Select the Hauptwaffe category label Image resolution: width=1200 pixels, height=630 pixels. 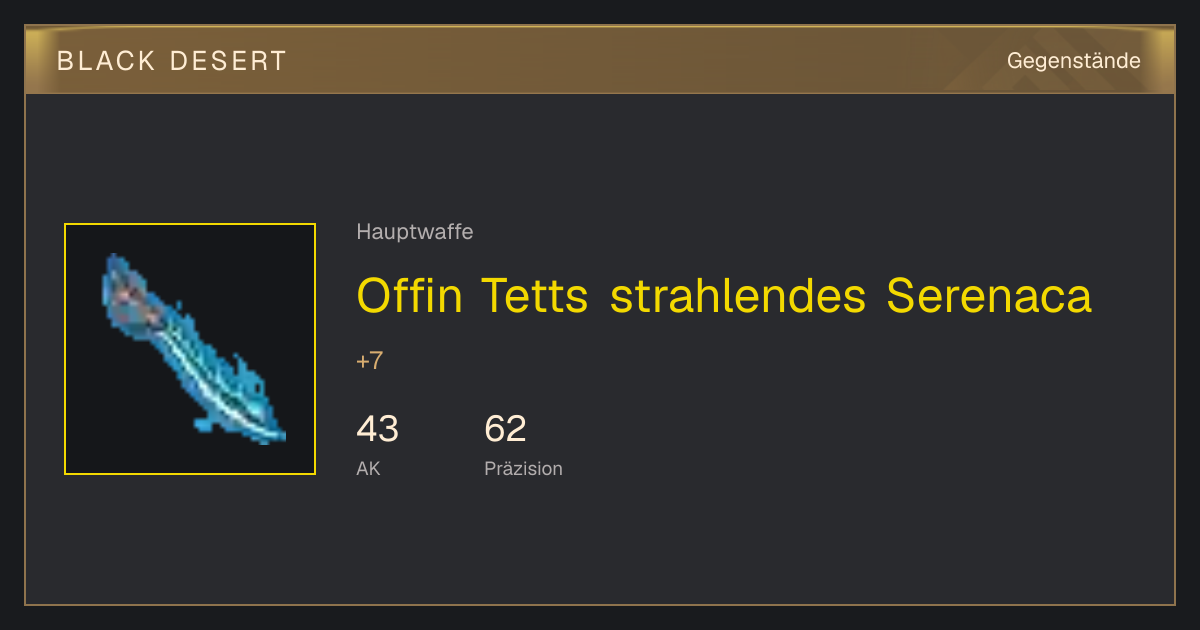pos(415,232)
